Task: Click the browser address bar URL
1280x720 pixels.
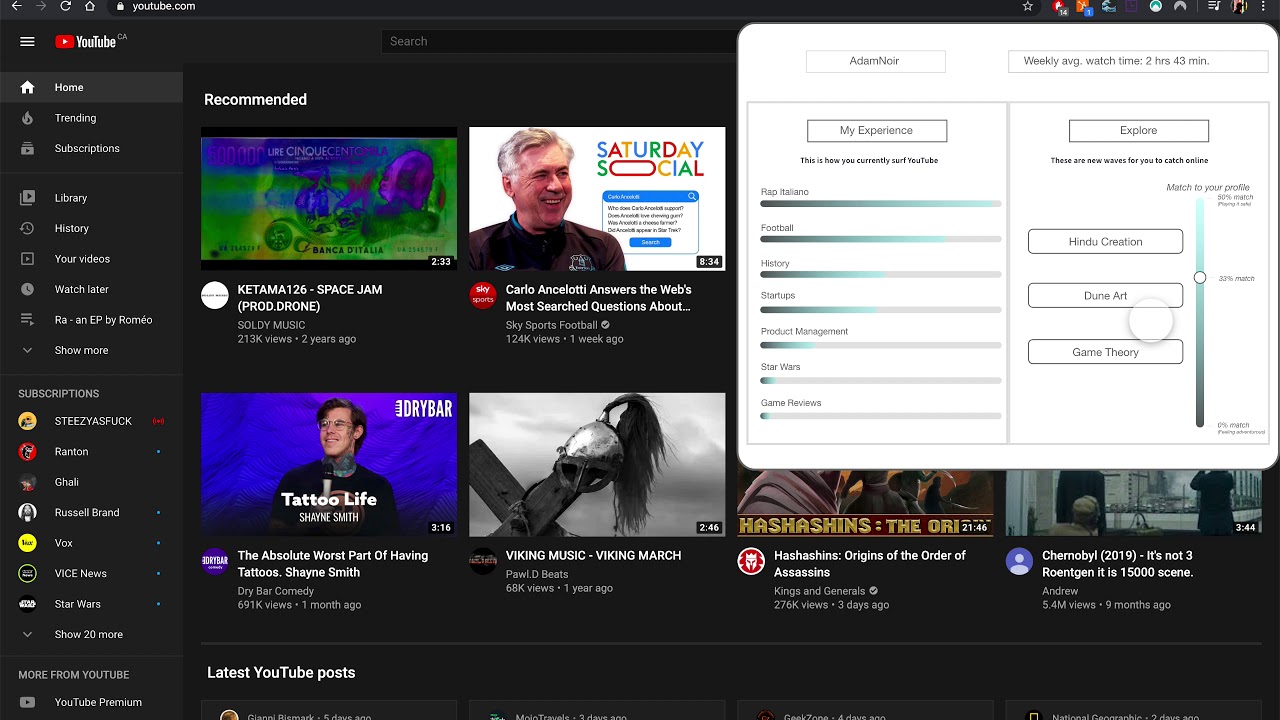Action: pos(164,6)
